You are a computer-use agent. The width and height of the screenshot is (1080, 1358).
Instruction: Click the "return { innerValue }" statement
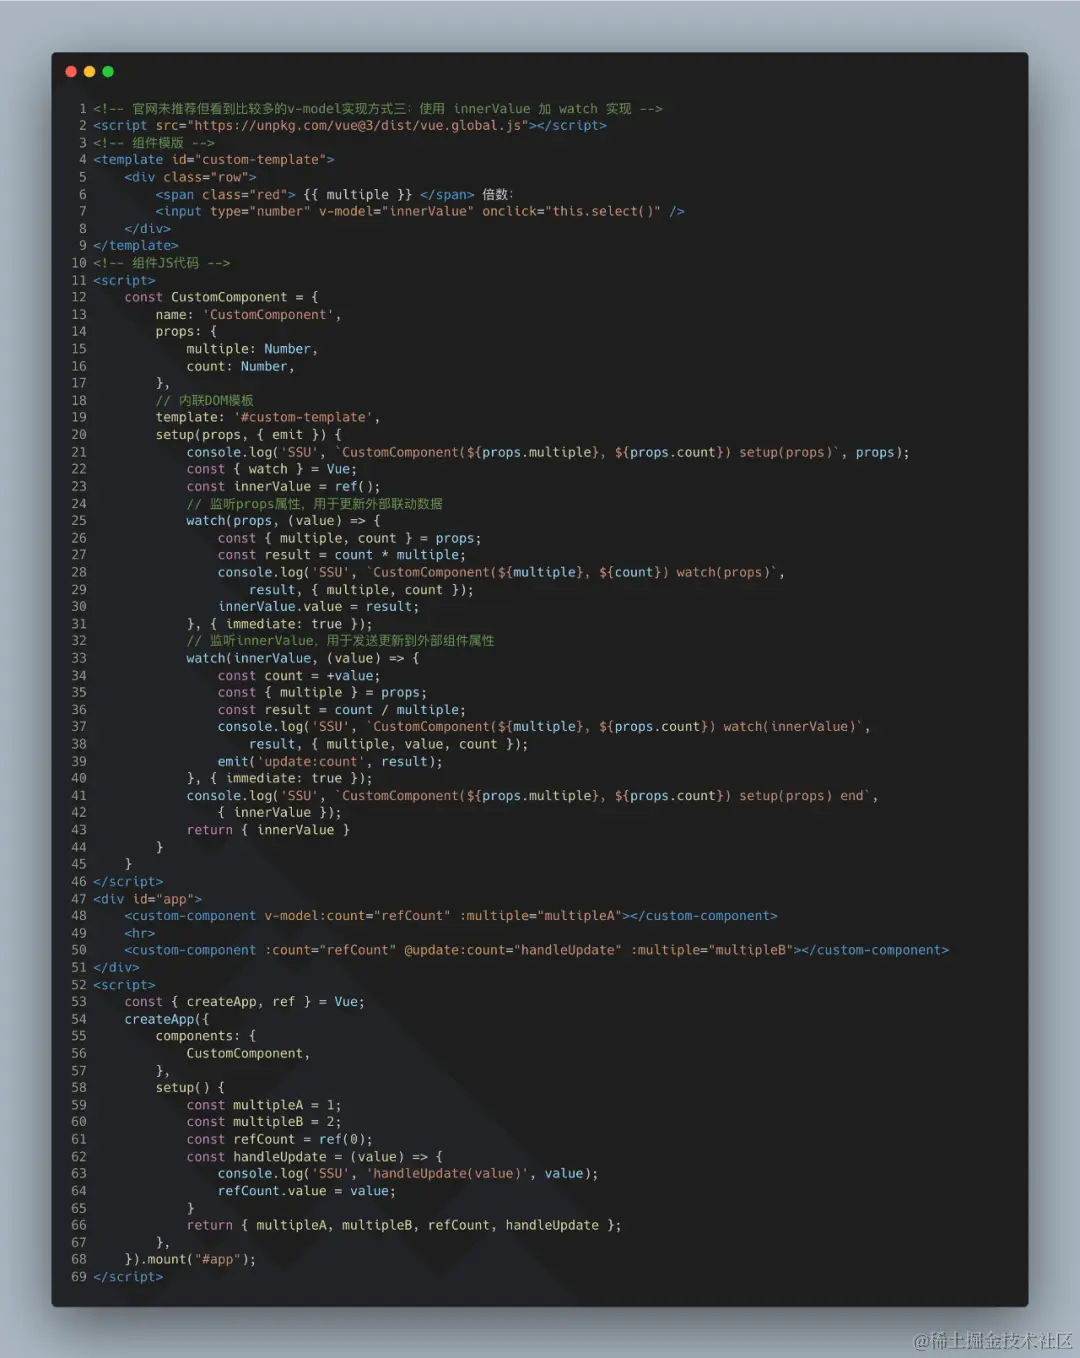click(x=268, y=830)
